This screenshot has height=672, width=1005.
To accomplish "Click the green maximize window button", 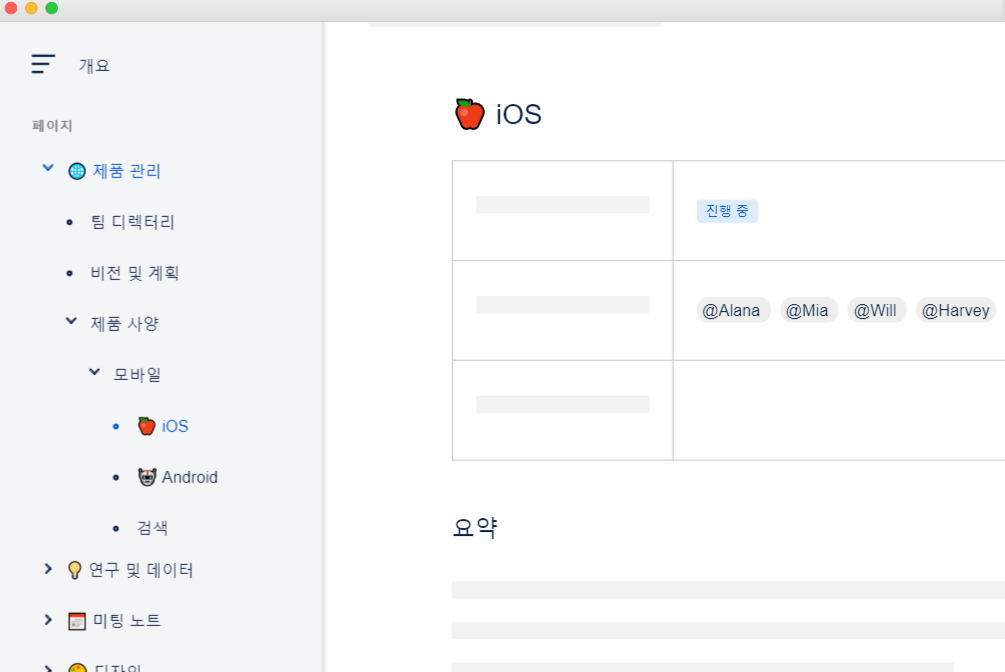I will [52, 8].
